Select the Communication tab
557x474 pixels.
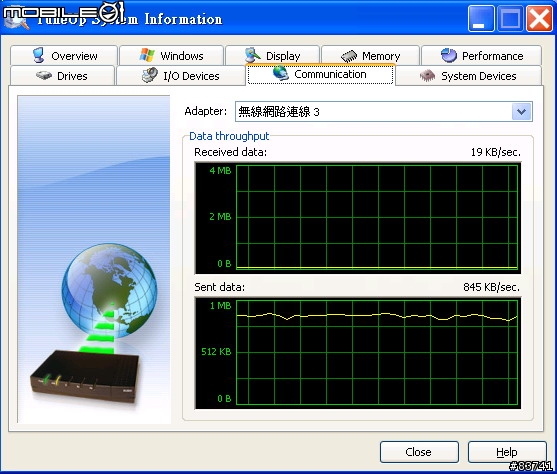pyautogui.click(x=320, y=74)
